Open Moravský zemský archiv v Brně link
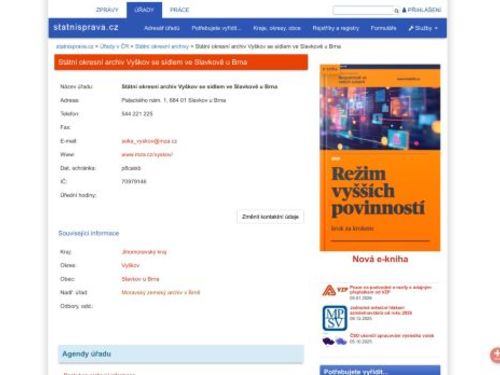The width and height of the screenshot is (500, 375). tap(161, 292)
